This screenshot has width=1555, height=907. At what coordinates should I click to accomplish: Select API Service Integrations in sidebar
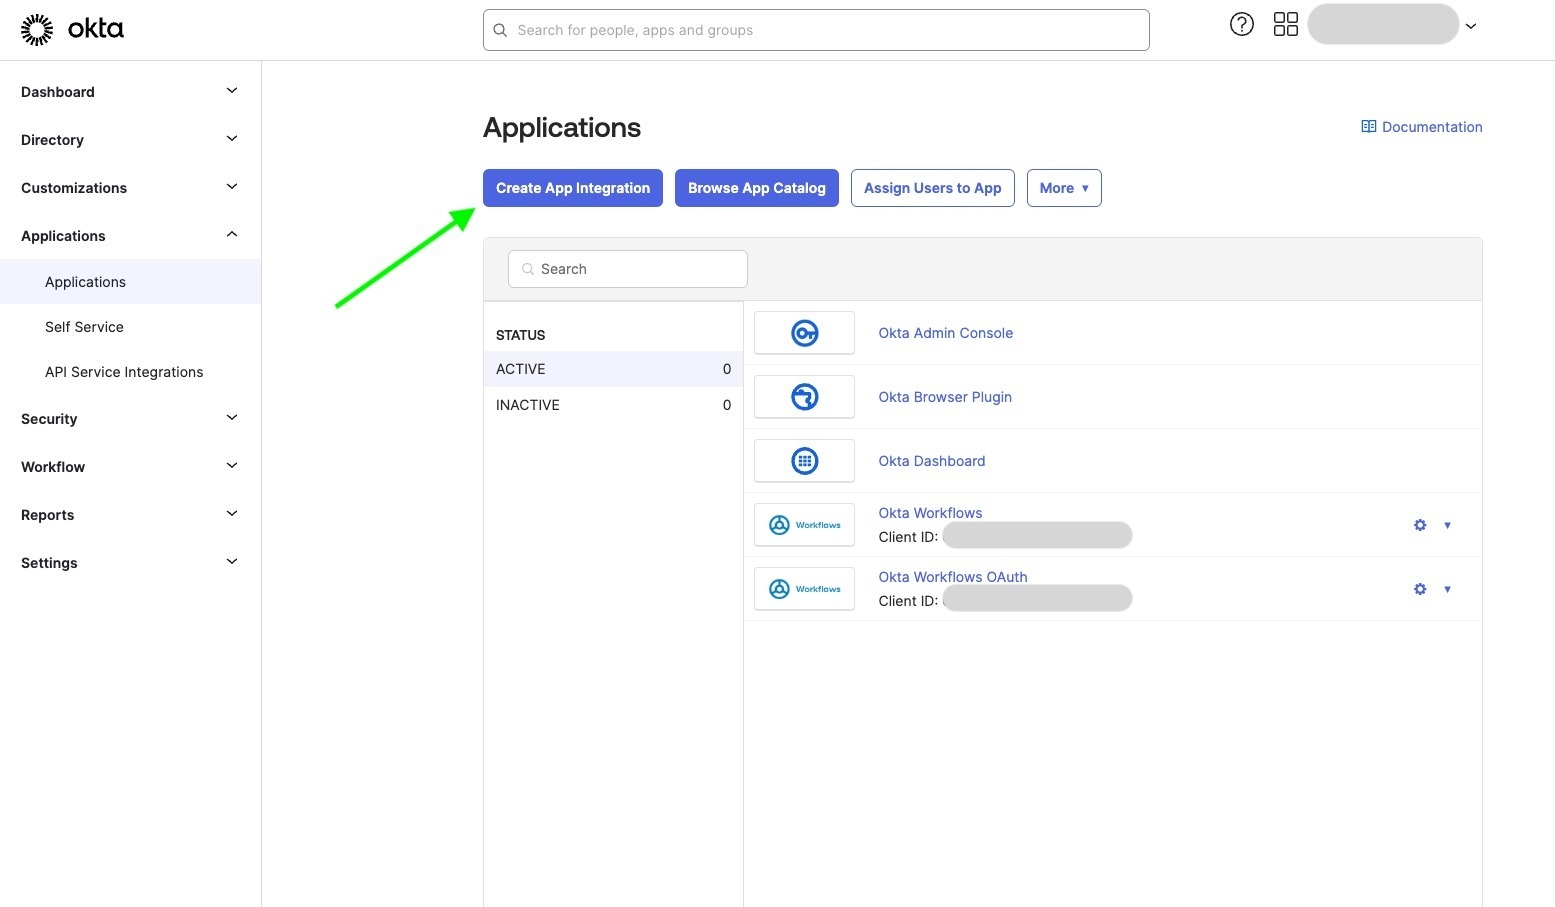[124, 372]
